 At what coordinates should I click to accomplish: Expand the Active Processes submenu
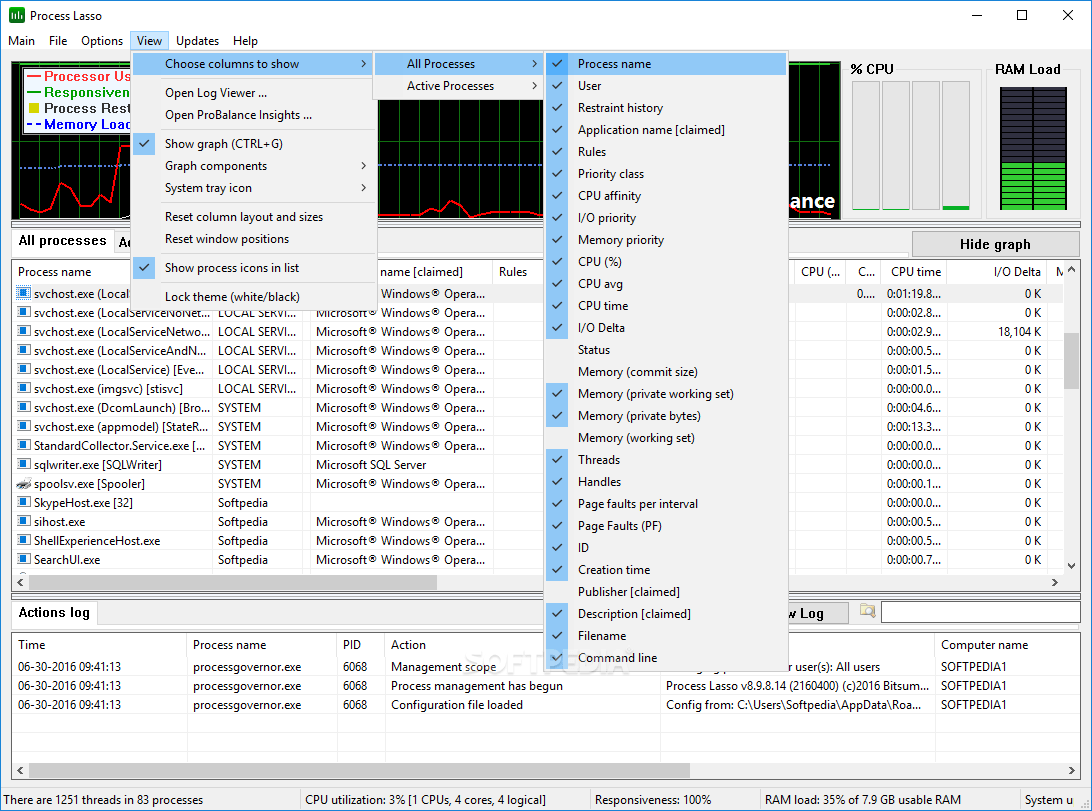[x=458, y=86]
